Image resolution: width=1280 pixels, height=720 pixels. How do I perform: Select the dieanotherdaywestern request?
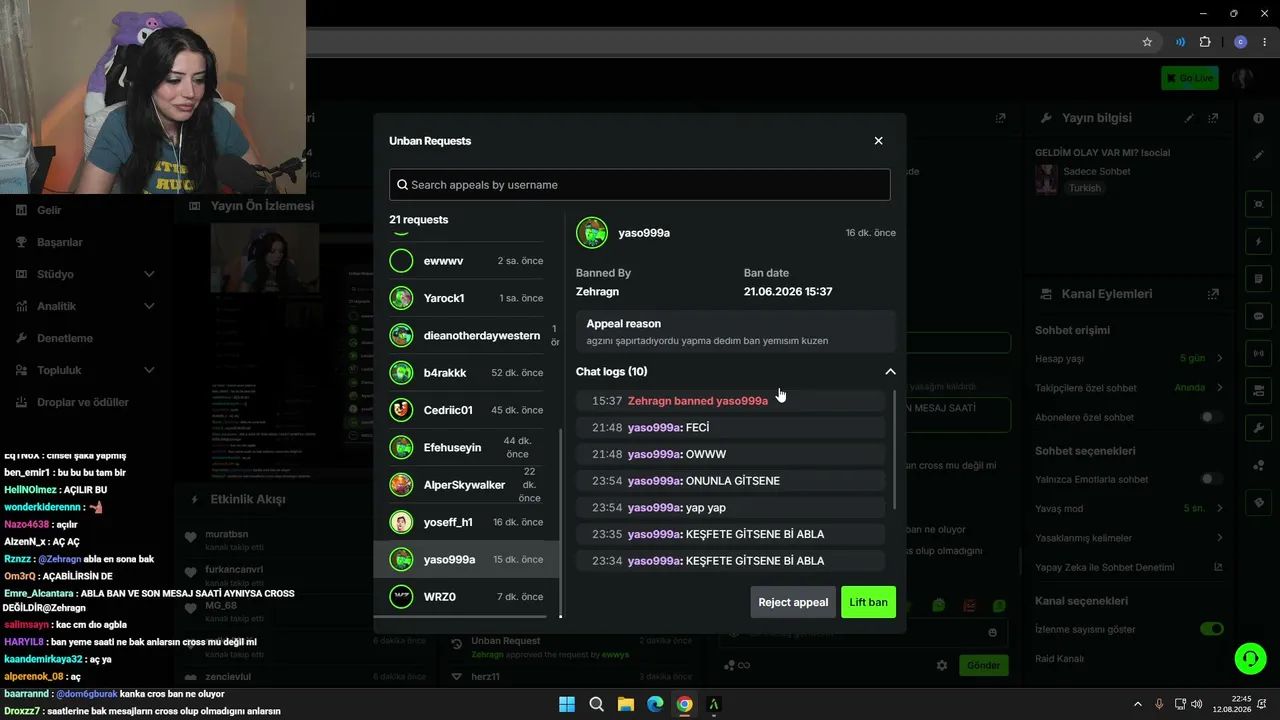point(468,335)
